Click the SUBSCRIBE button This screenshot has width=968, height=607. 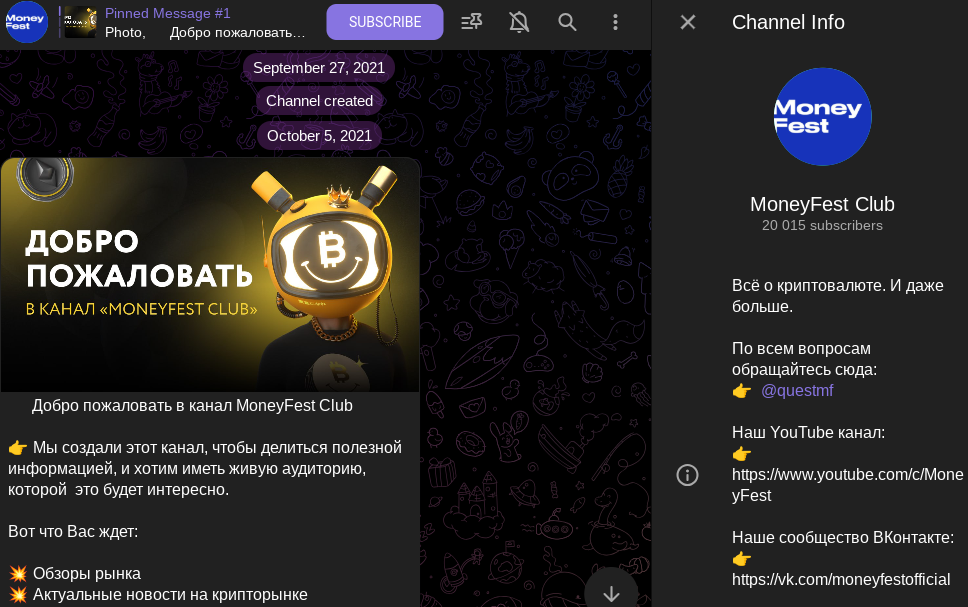click(x=385, y=22)
